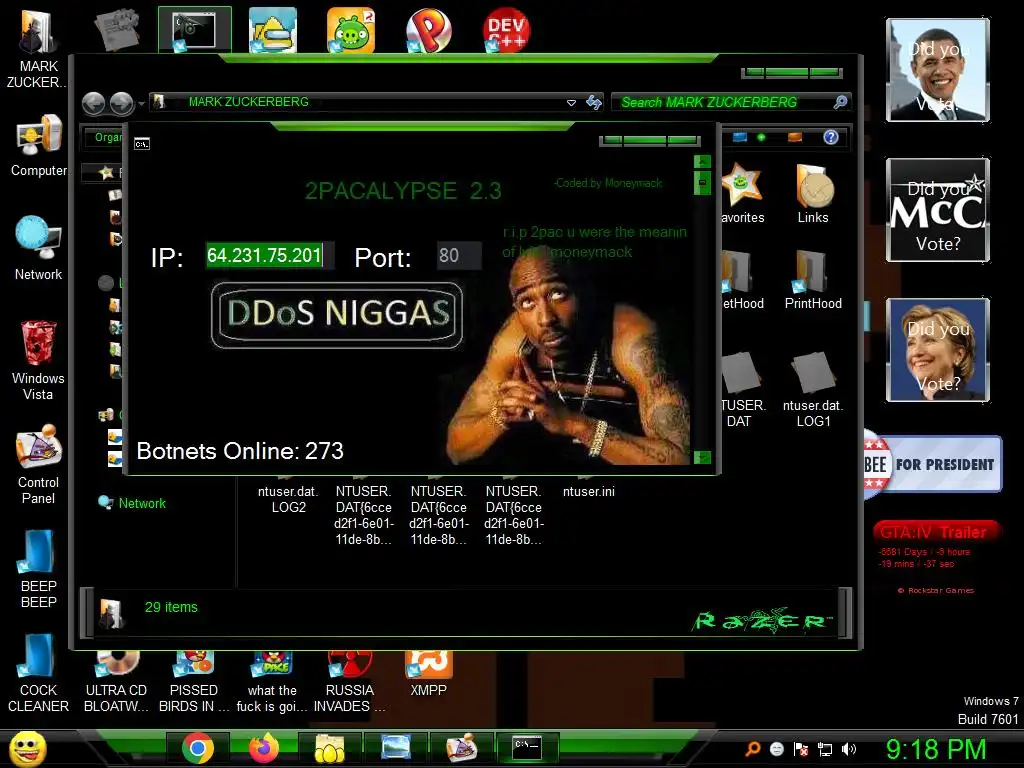Screen dimensions: 1024x768
Task: Click Network in Explorer navigation pane
Action: 142,504
